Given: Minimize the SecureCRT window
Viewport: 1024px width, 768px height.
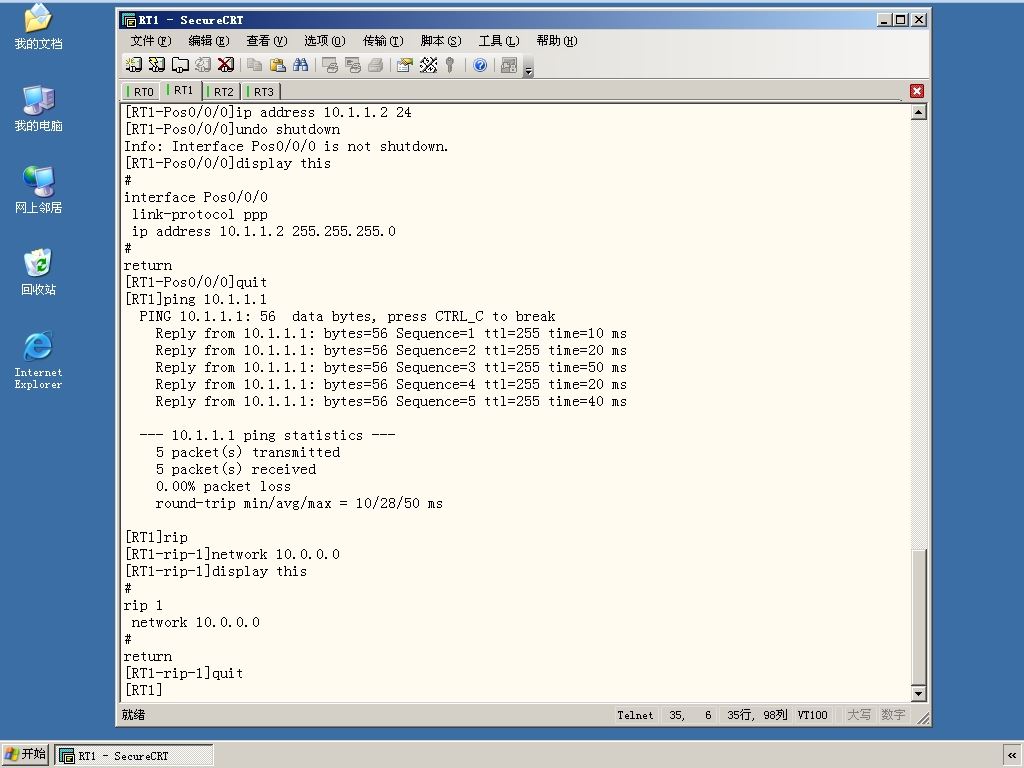Looking at the screenshot, I should pyautogui.click(x=884, y=20).
